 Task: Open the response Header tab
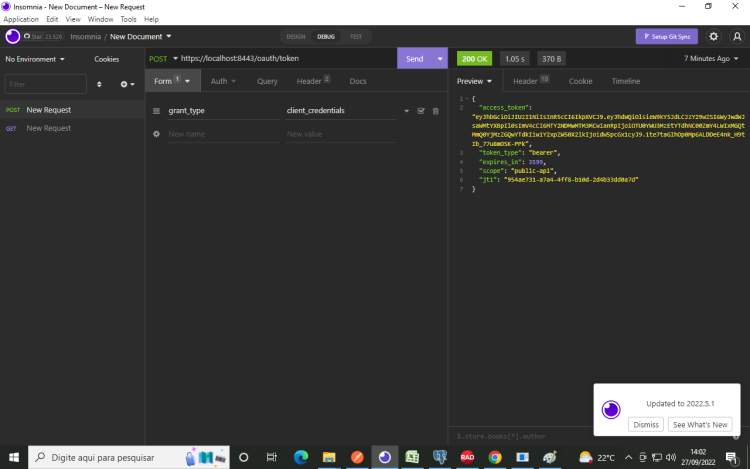coord(531,81)
